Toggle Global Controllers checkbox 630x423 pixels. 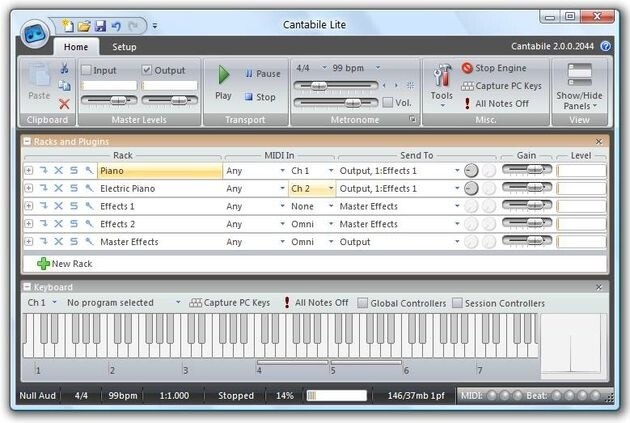[x=362, y=303]
